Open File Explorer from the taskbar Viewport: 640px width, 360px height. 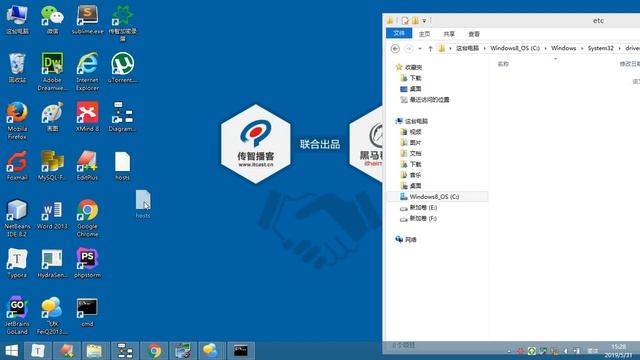coord(94,351)
